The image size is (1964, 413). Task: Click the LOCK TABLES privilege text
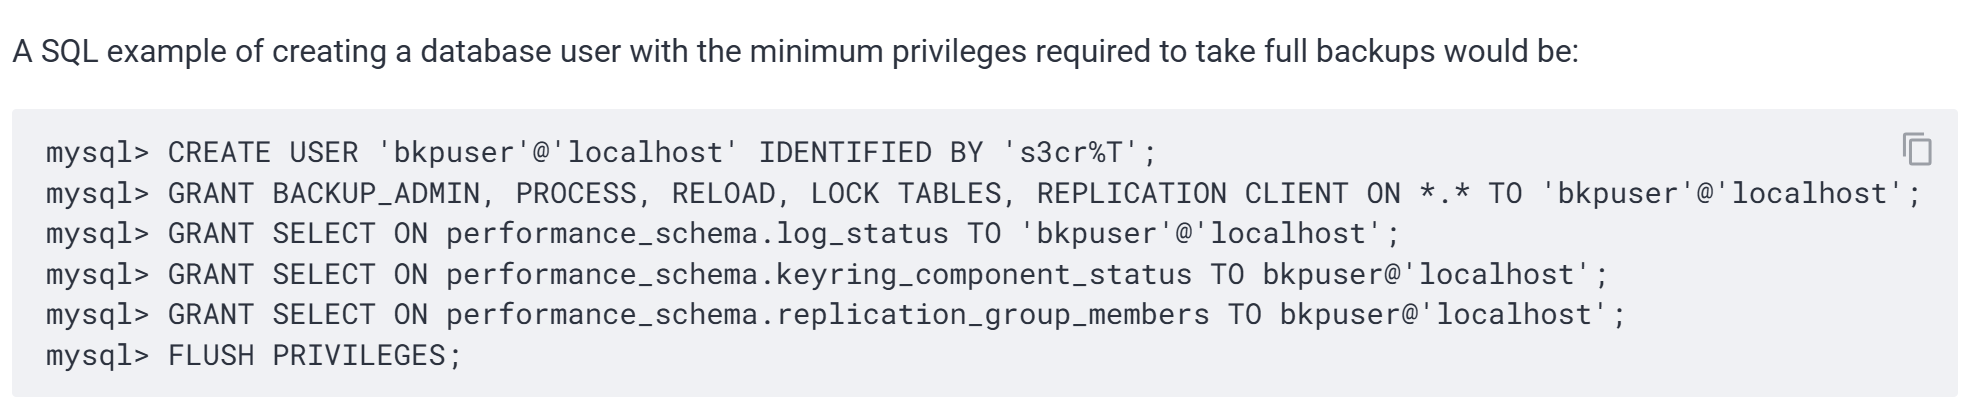(905, 194)
